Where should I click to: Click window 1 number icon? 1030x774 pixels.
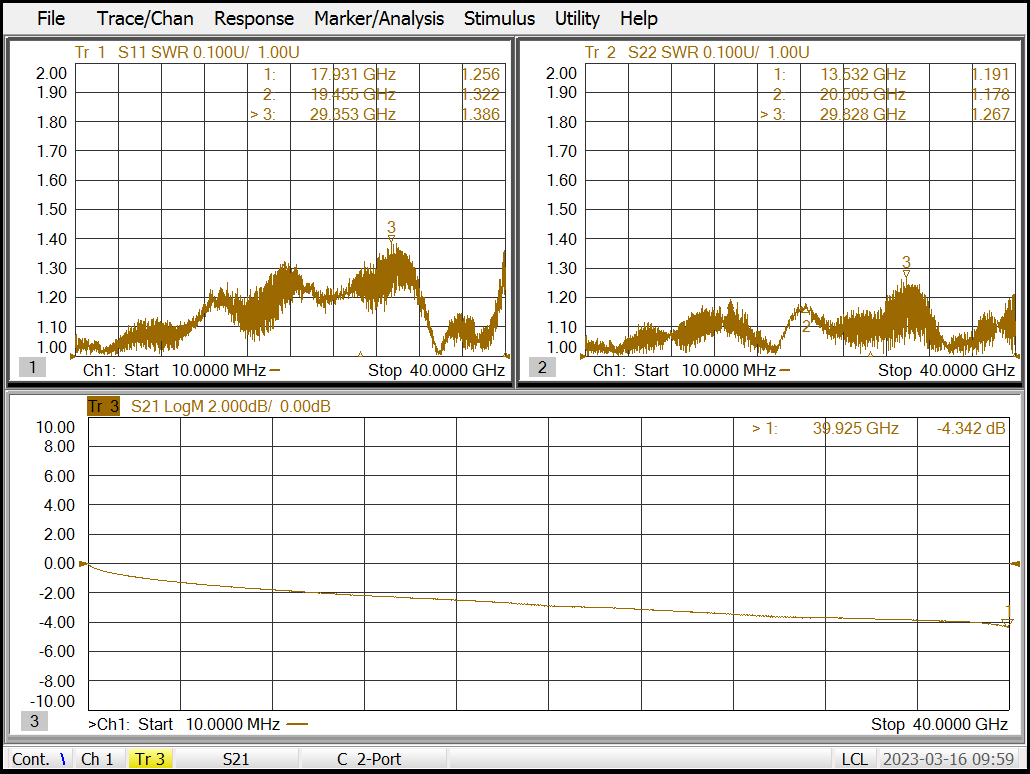pyautogui.click(x=32, y=367)
